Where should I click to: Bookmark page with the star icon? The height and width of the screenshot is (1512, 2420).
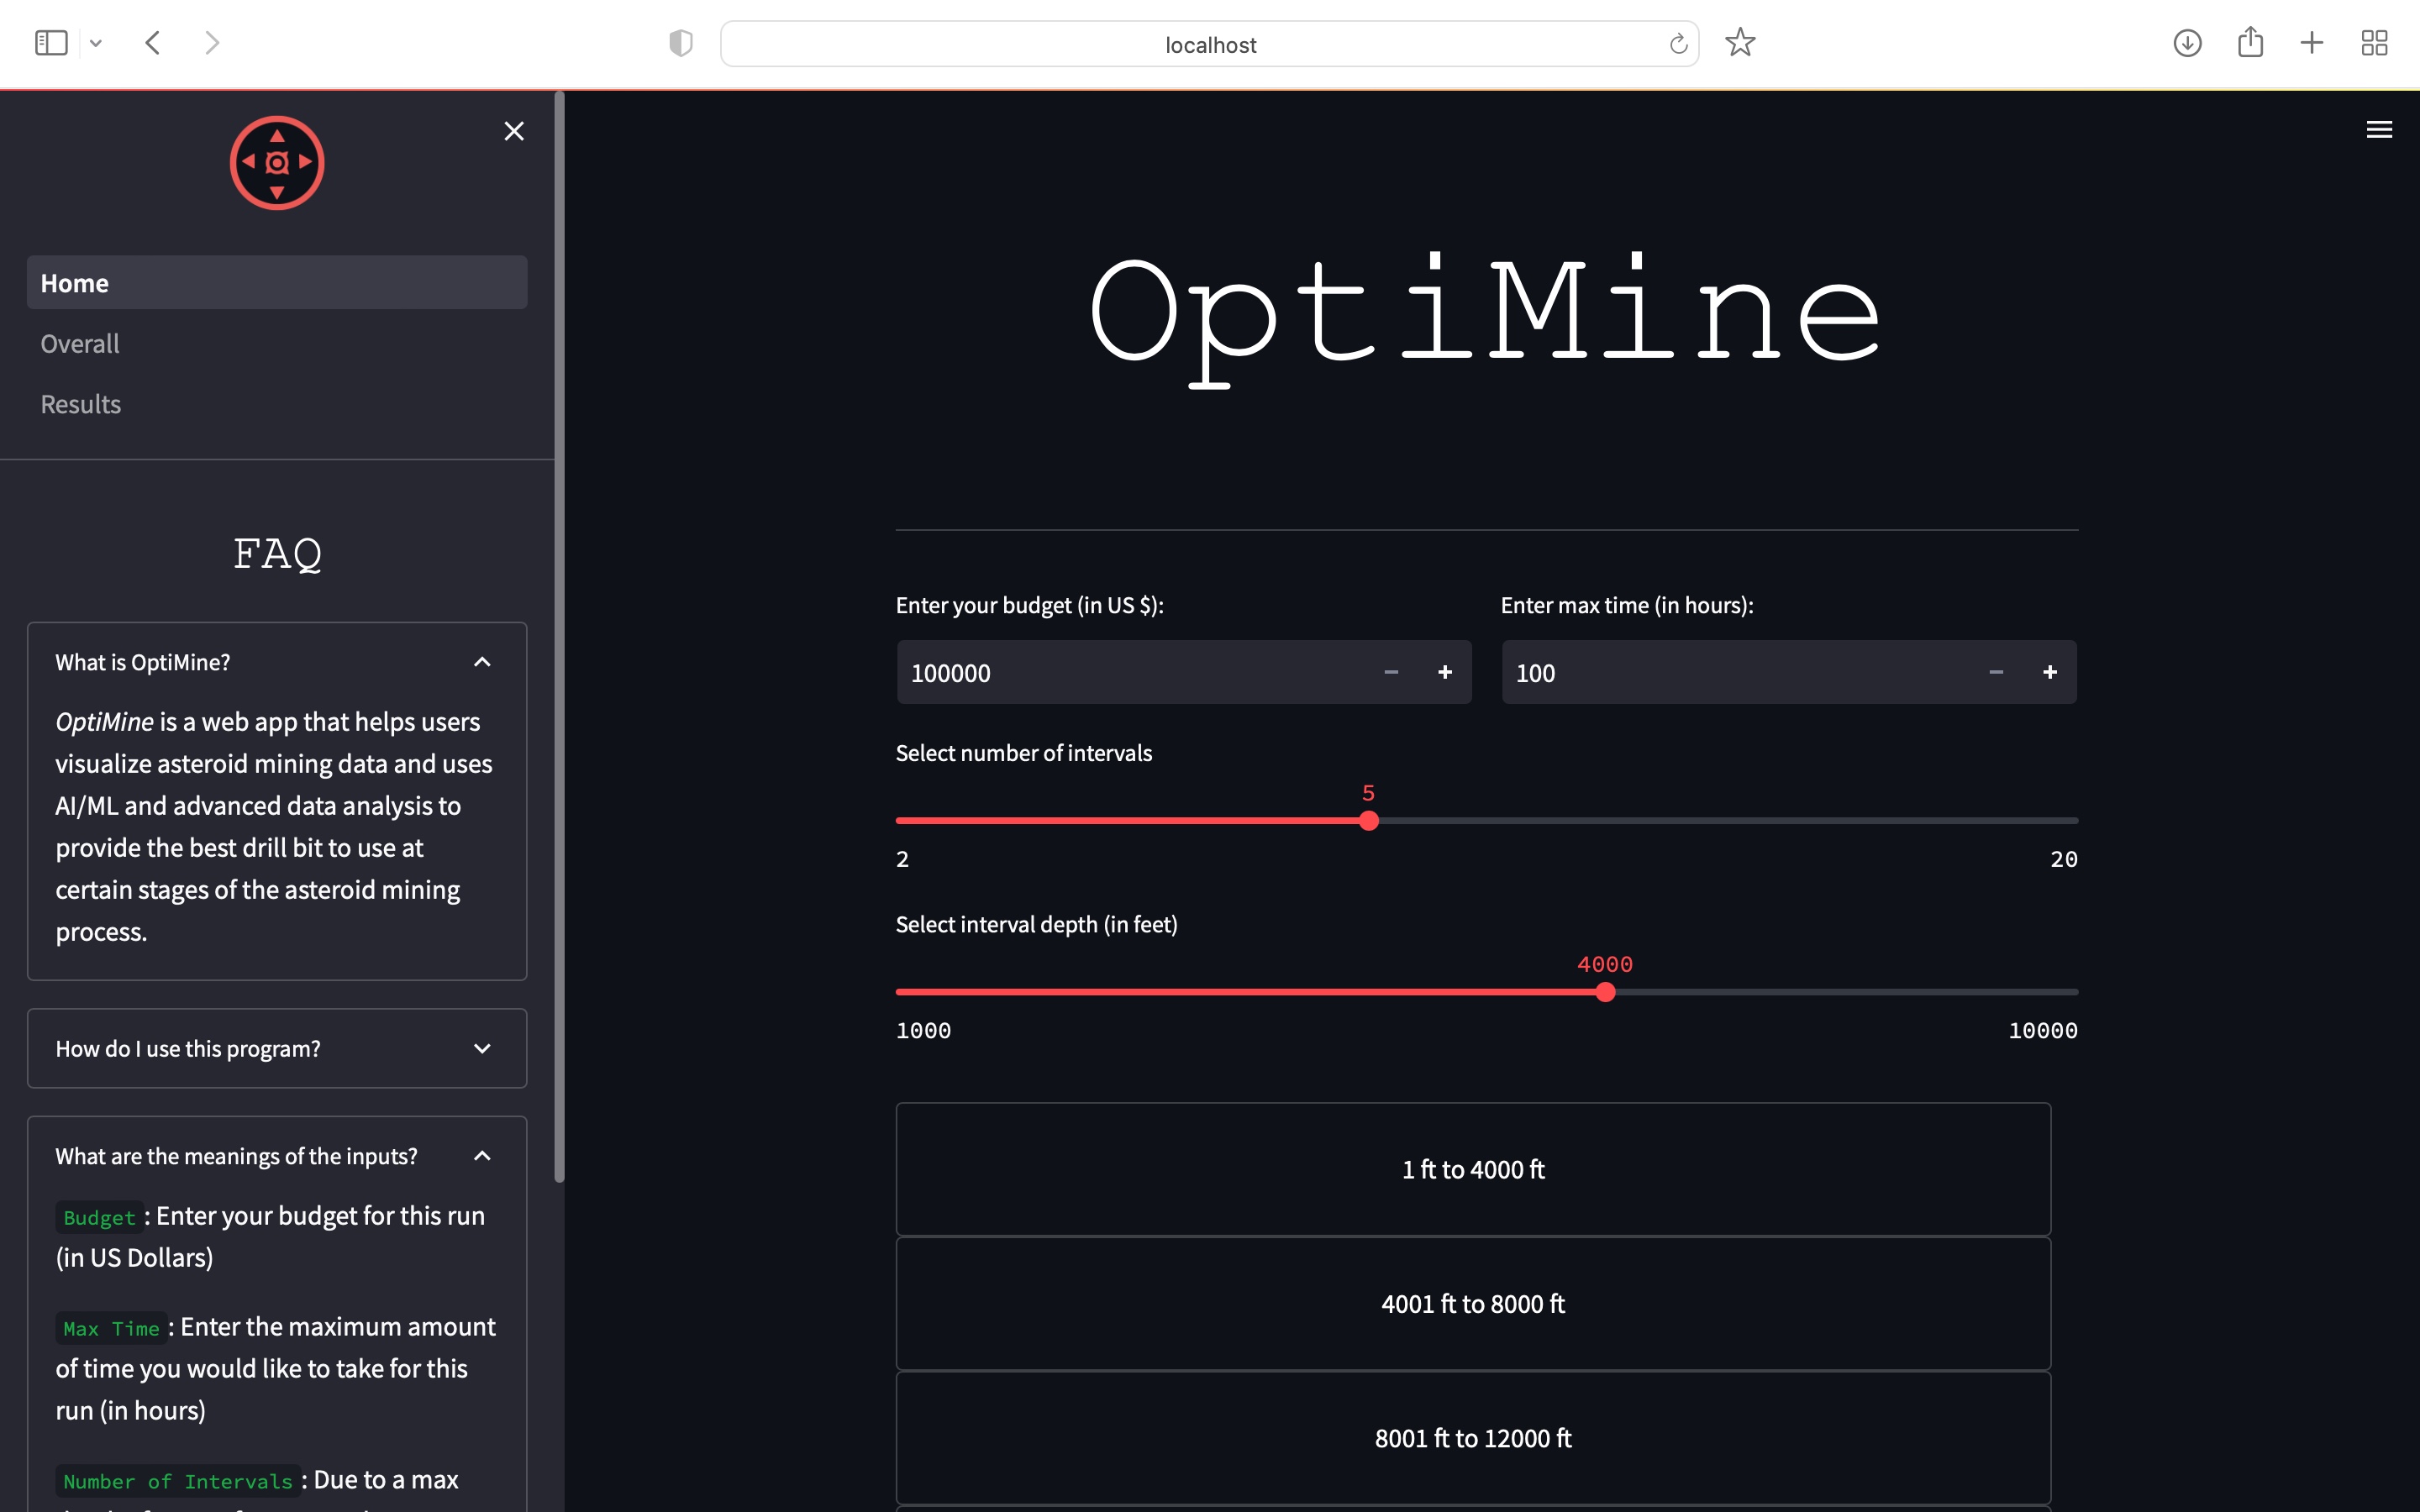(1740, 43)
